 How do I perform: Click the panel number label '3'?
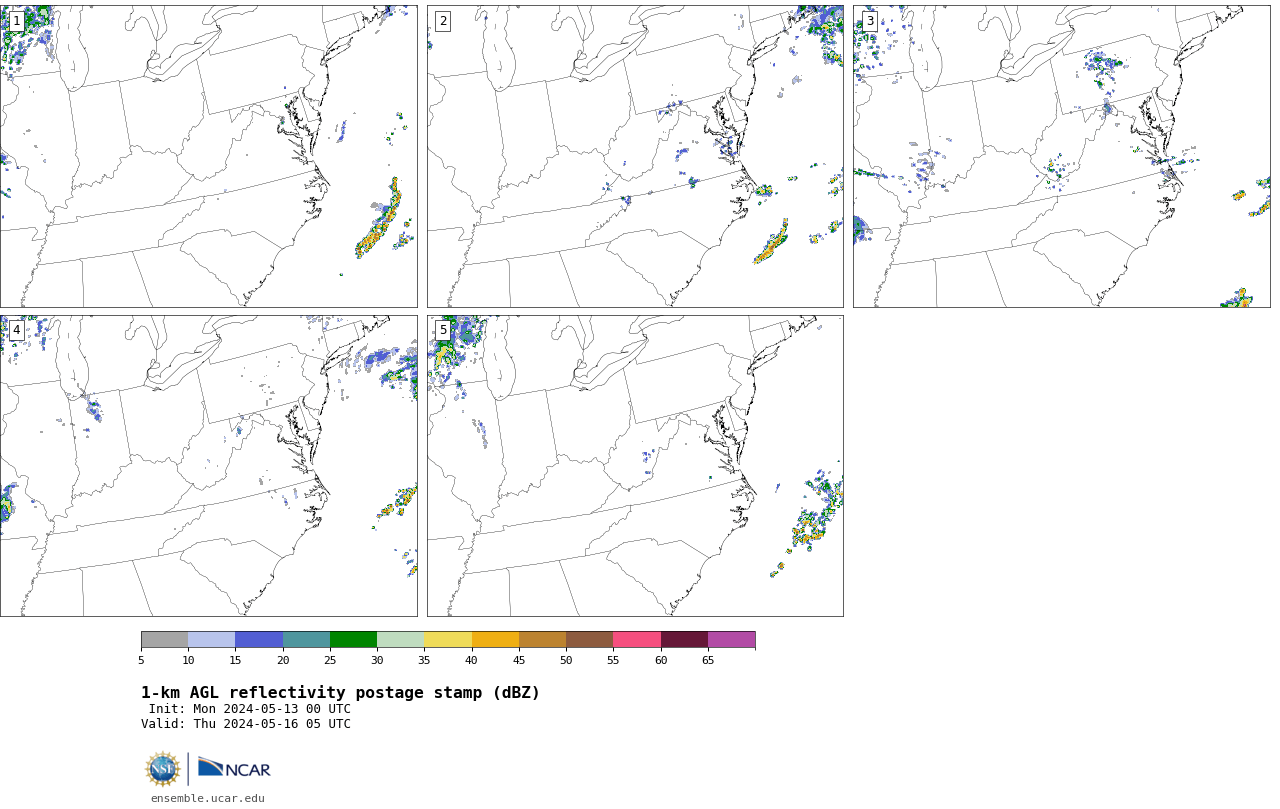(869, 21)
